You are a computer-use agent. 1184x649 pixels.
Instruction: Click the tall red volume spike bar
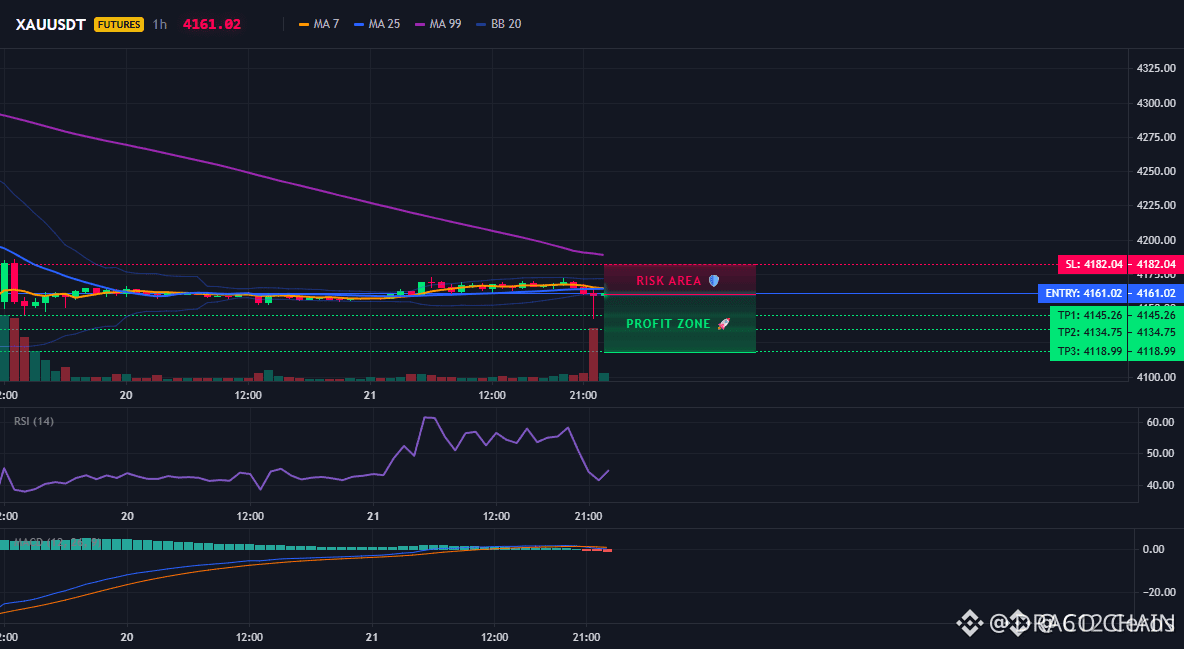pos(594,354)
